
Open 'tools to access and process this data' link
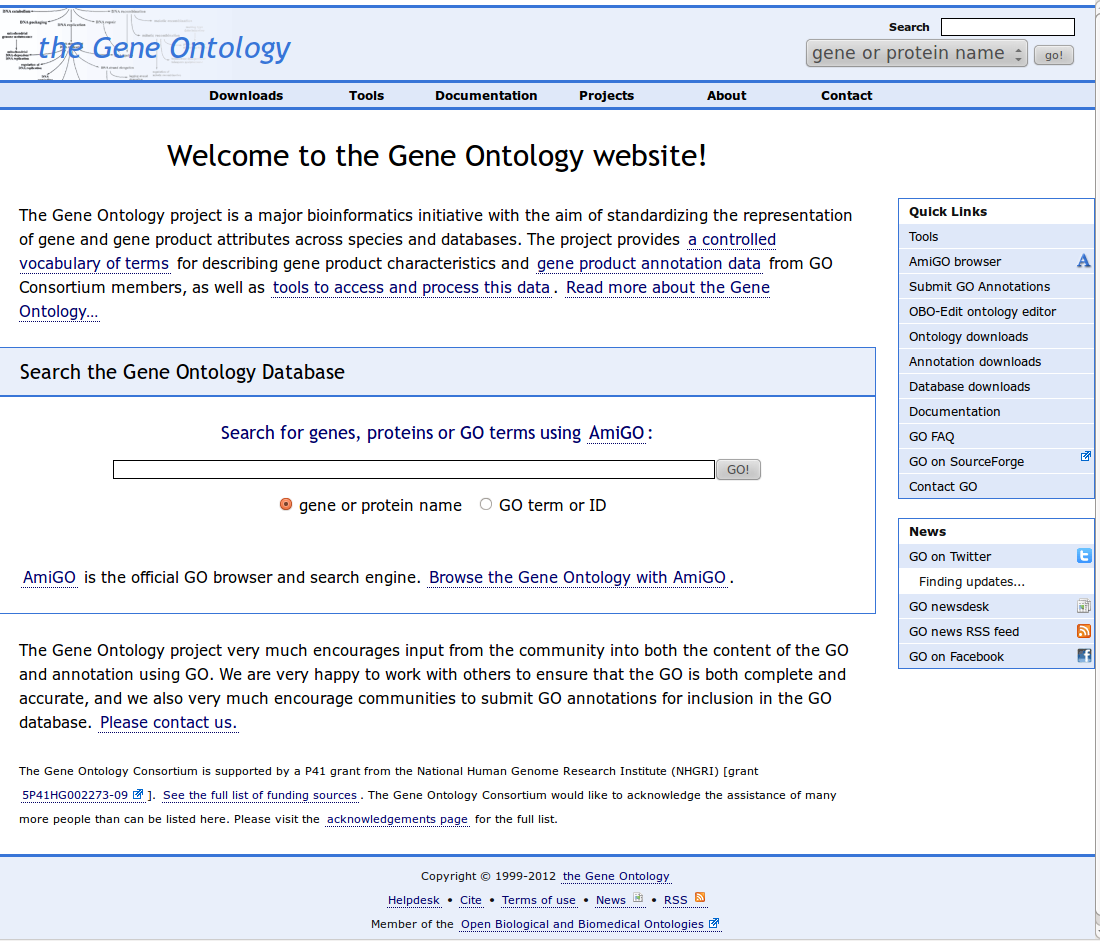[x=411, y=288]
